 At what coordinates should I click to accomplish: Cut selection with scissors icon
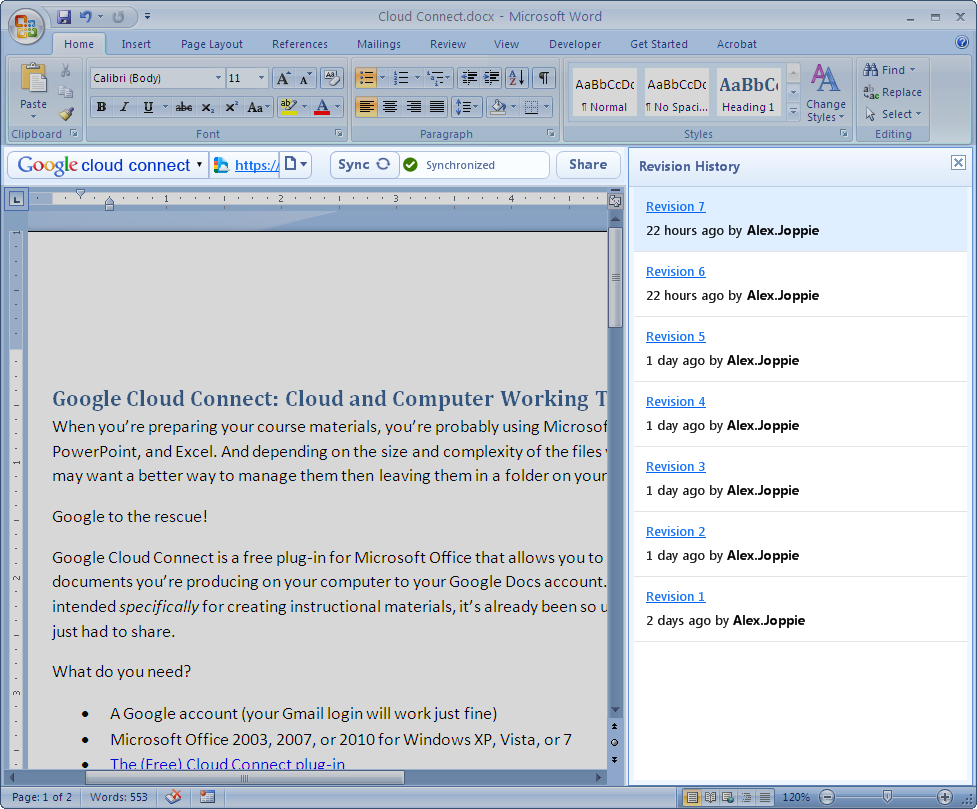[x=65, y=69]
